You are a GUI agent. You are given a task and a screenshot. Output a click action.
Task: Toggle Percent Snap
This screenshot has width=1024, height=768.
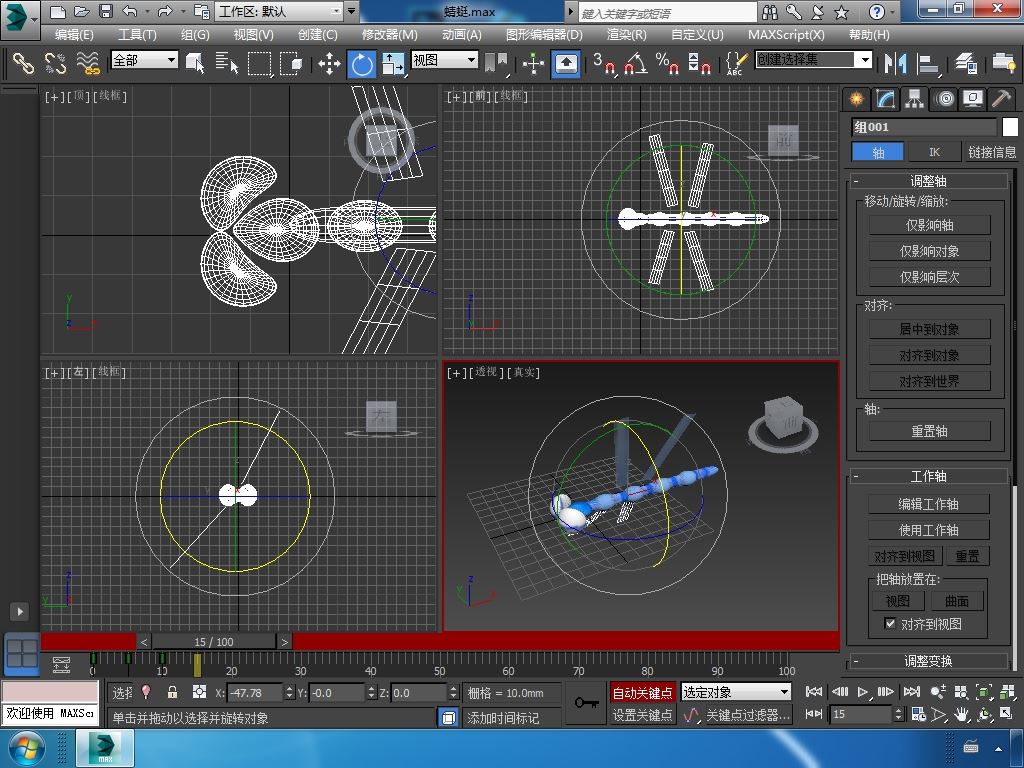(667, 63)
